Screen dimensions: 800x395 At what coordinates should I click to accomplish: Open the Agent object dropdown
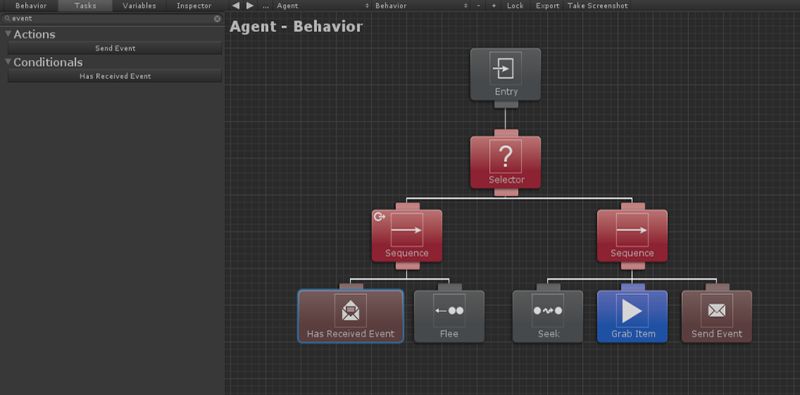click(322, 6)
